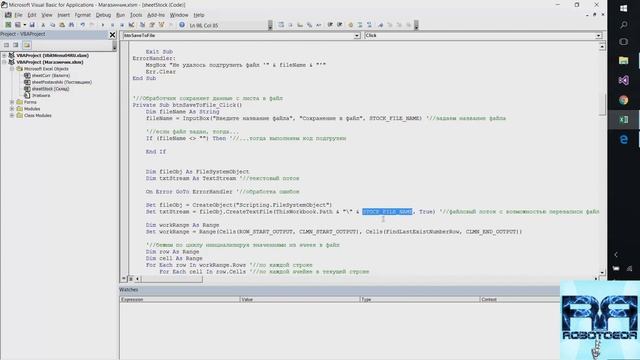Click the Indent icon on Edit toolbar
This screenshot has width=640, height=360.
[330, 25]
